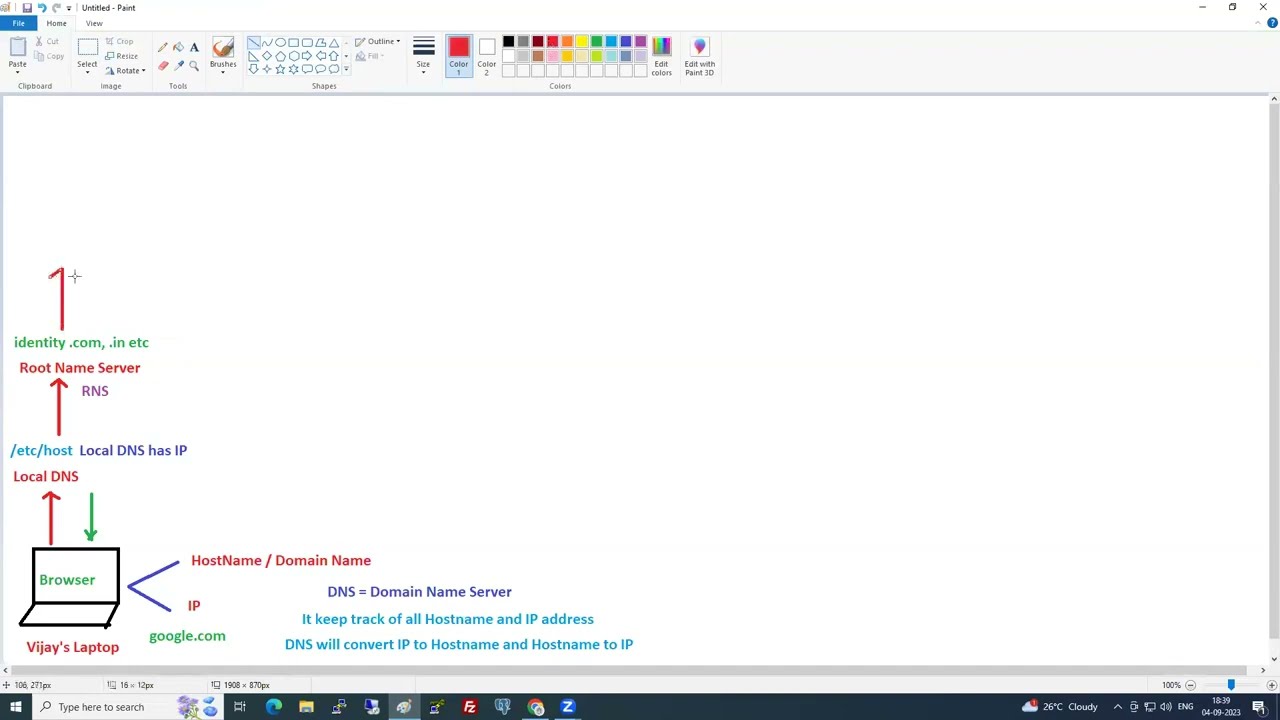Pick the green color swatch
Viewport: 1280px width, 720px height.
pyautogui.click(x=596, y=42)
